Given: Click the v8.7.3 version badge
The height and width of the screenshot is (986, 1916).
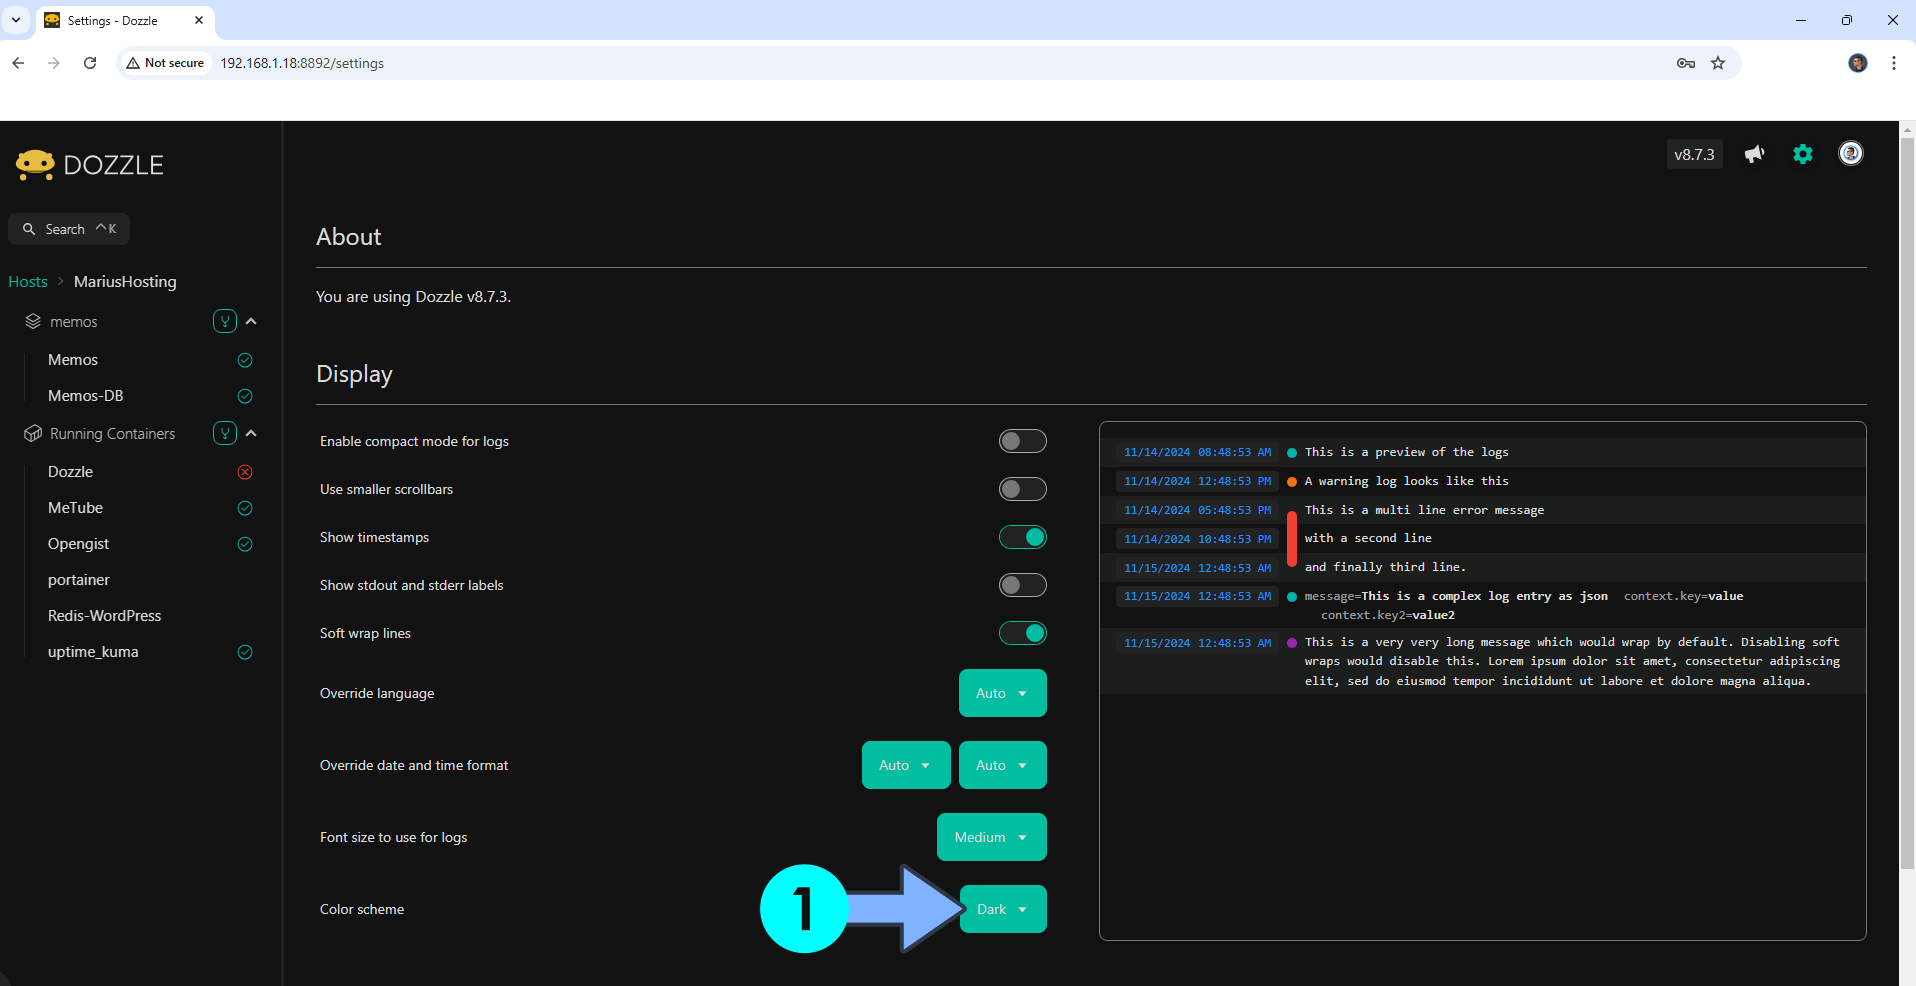Looking at the screenshot, I should tap(1694, 154).
